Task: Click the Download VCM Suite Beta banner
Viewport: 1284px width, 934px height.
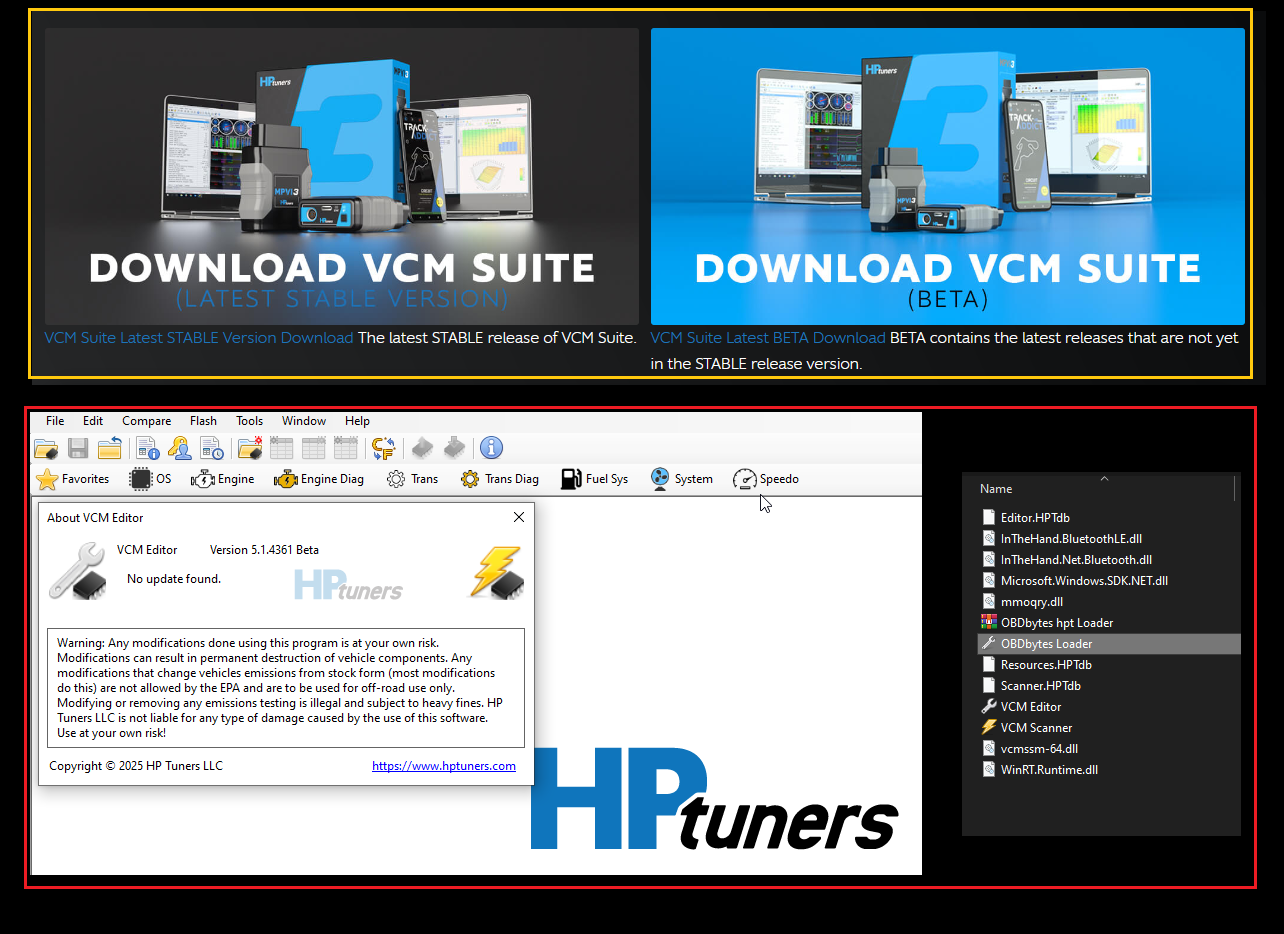Action: (947, 176)
